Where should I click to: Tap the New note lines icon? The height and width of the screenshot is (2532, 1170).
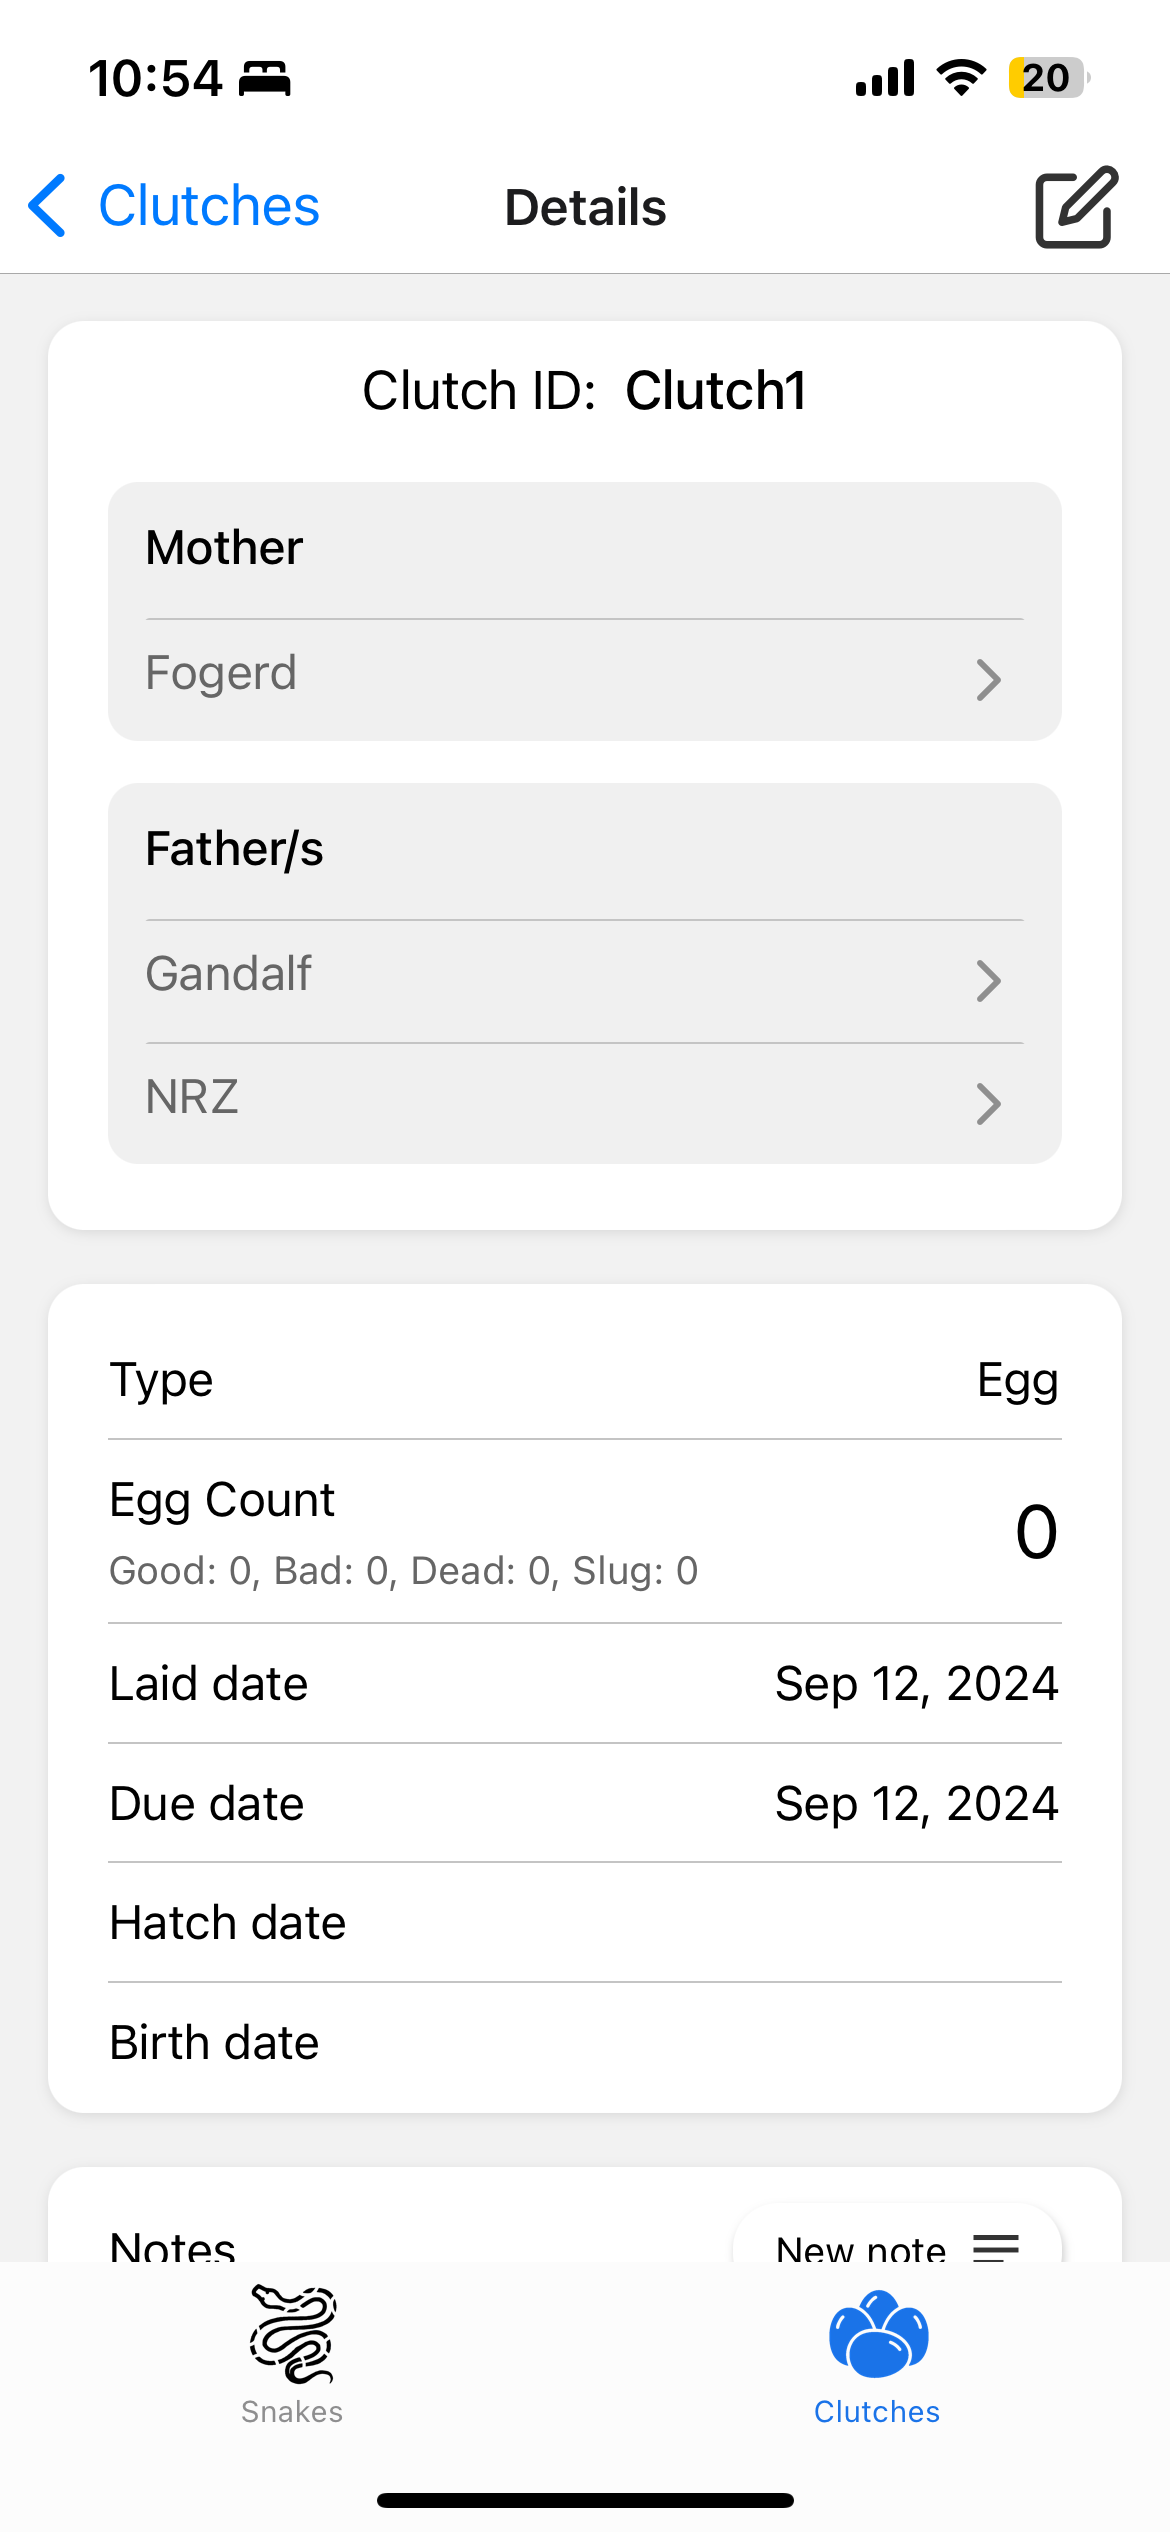996,2248
